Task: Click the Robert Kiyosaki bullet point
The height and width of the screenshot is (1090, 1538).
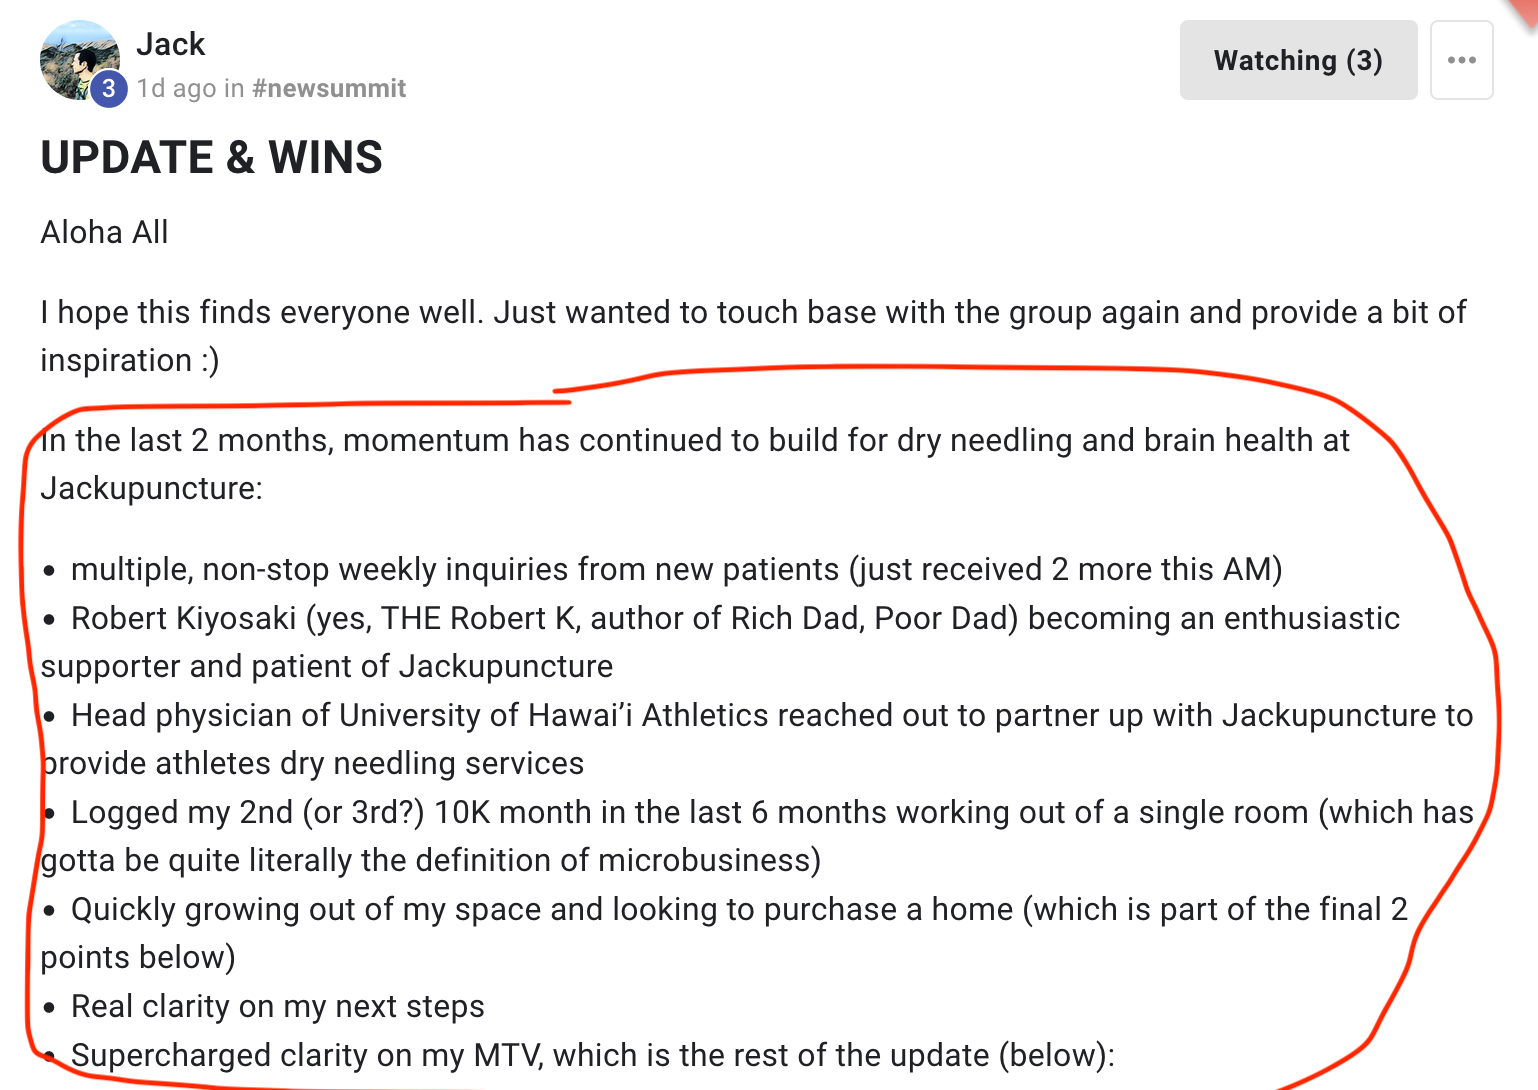Action: coord(734,618)
